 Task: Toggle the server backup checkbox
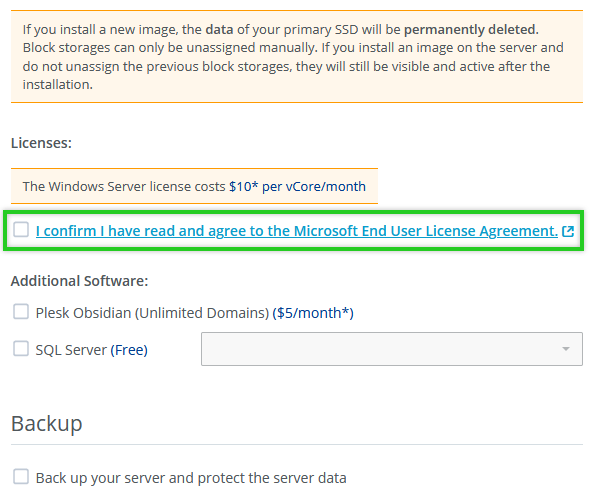[21, 476]
